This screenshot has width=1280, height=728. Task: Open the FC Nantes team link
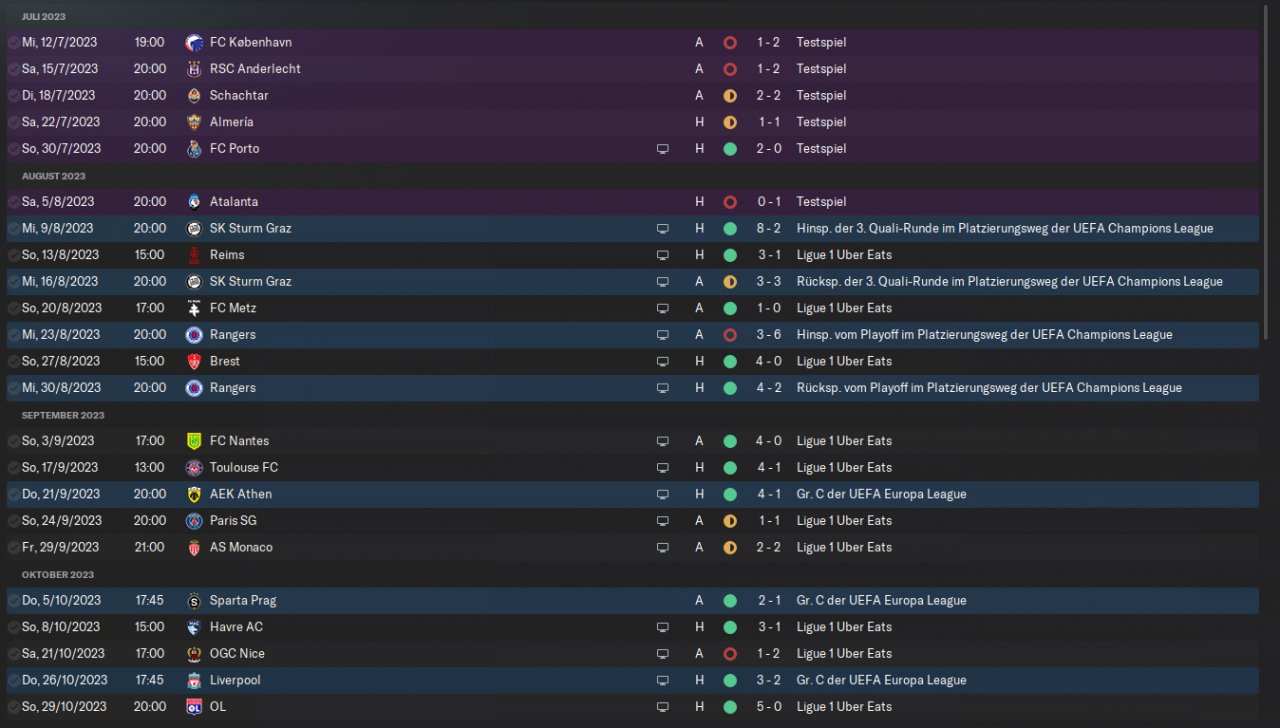click(x=239, y=441)
